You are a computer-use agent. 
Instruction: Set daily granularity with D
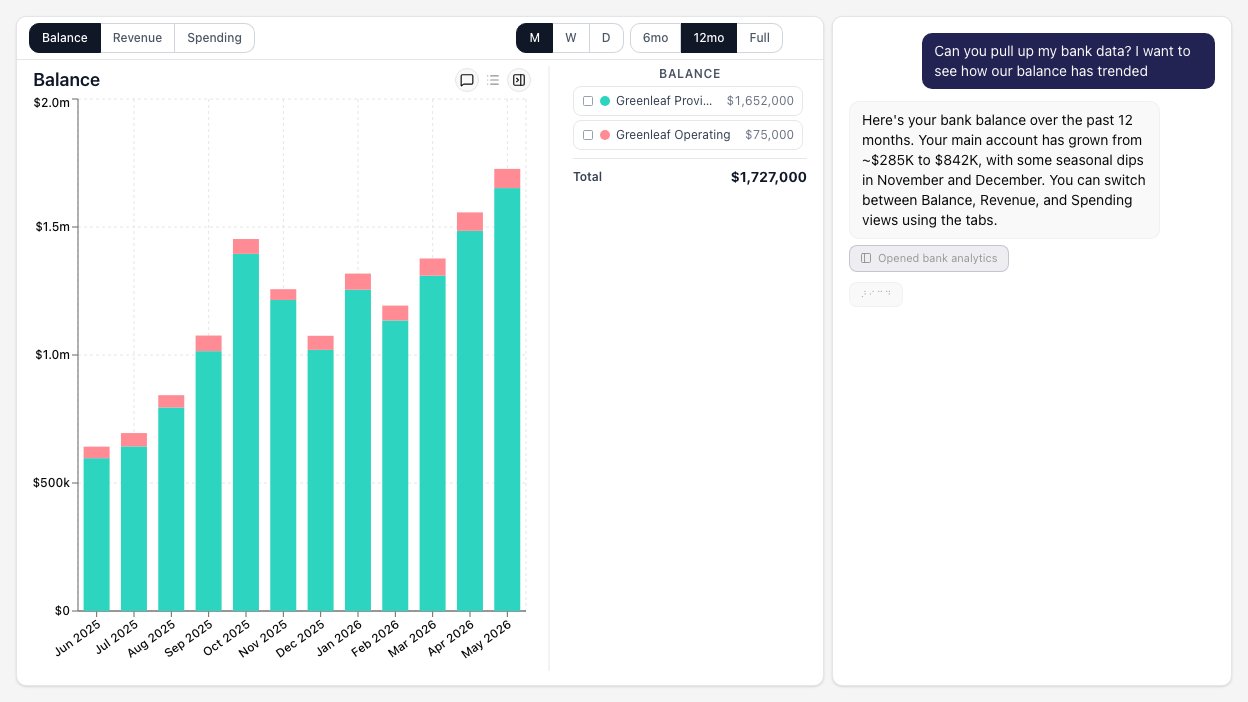click(x=606, y=38)
